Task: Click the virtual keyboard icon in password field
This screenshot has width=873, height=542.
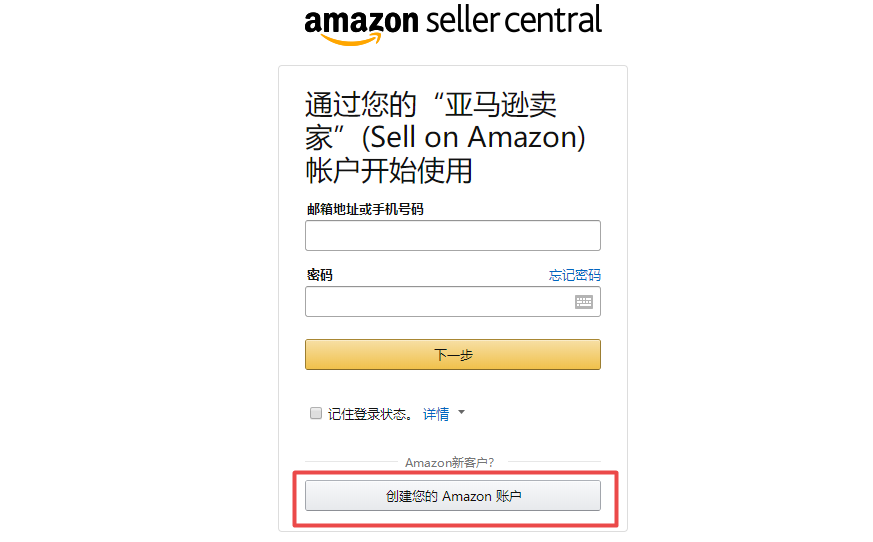Action: [584, 302]
